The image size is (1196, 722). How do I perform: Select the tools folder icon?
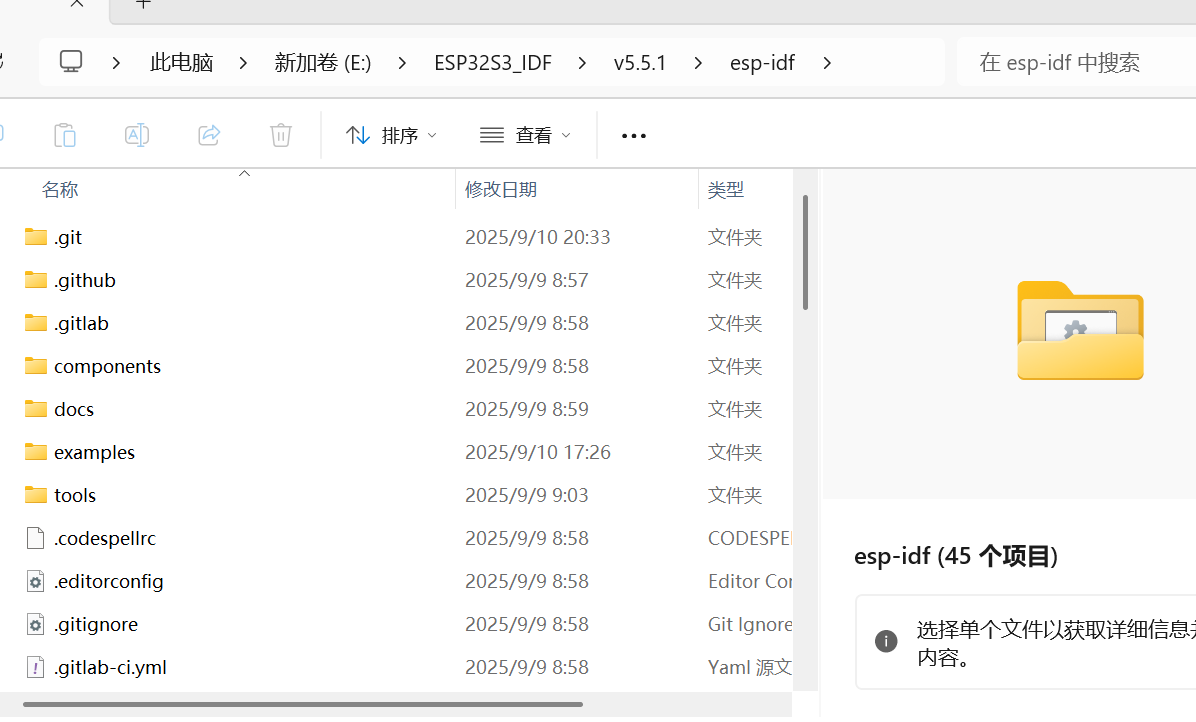(x=35, y=495)
